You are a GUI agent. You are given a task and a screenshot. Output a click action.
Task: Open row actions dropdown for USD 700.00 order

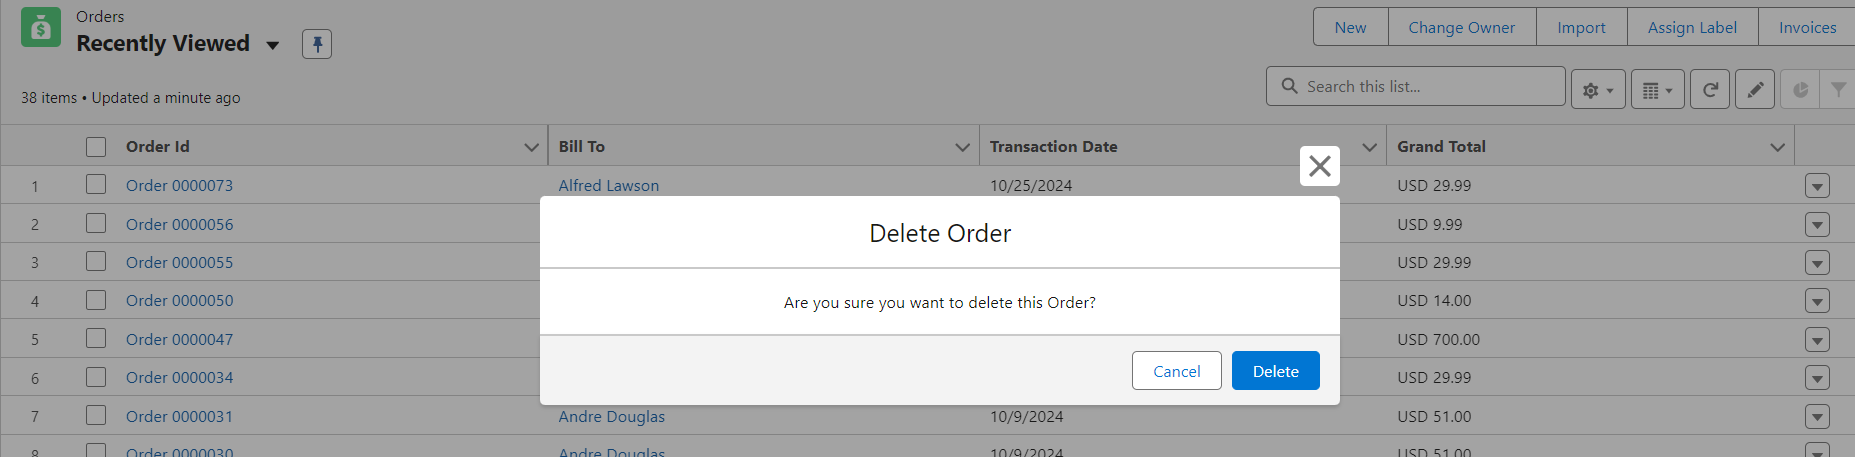click(x=1817, y=340)
